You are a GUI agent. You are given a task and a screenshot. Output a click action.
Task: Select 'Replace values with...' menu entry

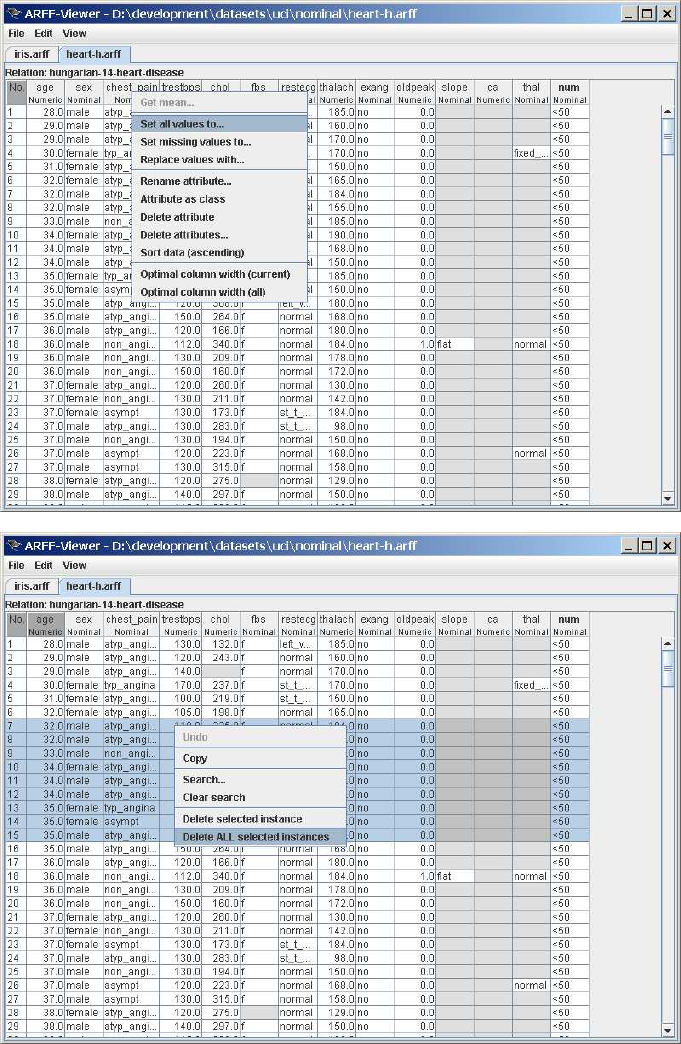pyautogui.click(x=219, y=160)
